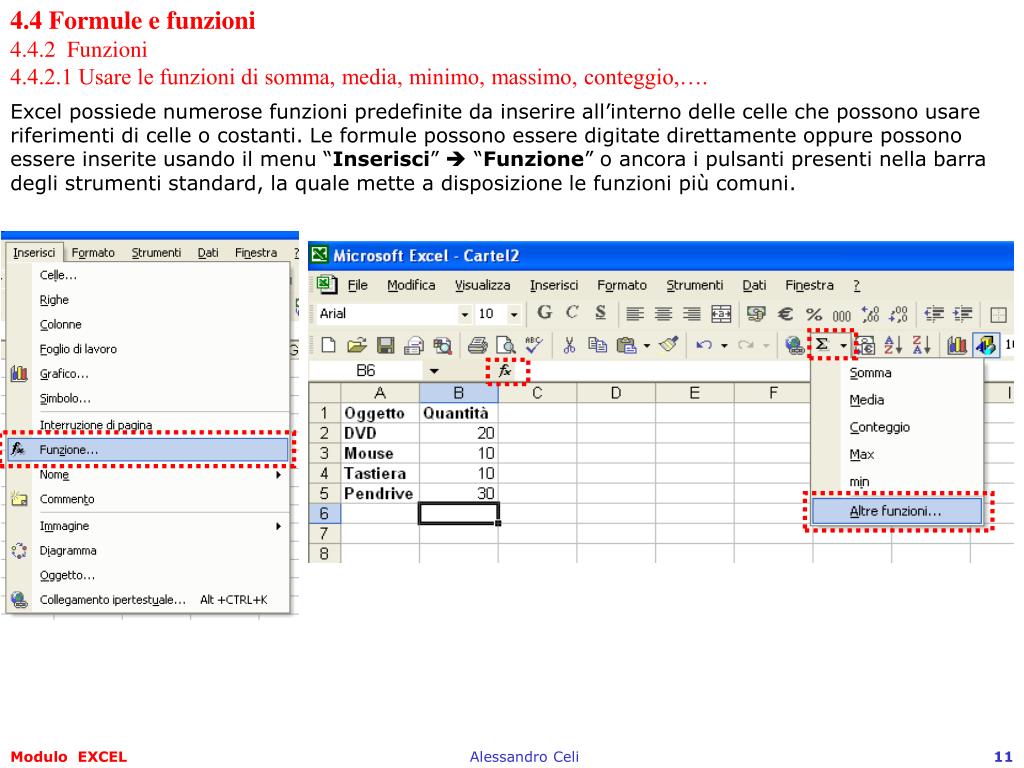Expand the AutoSum dropdown arrow

[844, 345]
